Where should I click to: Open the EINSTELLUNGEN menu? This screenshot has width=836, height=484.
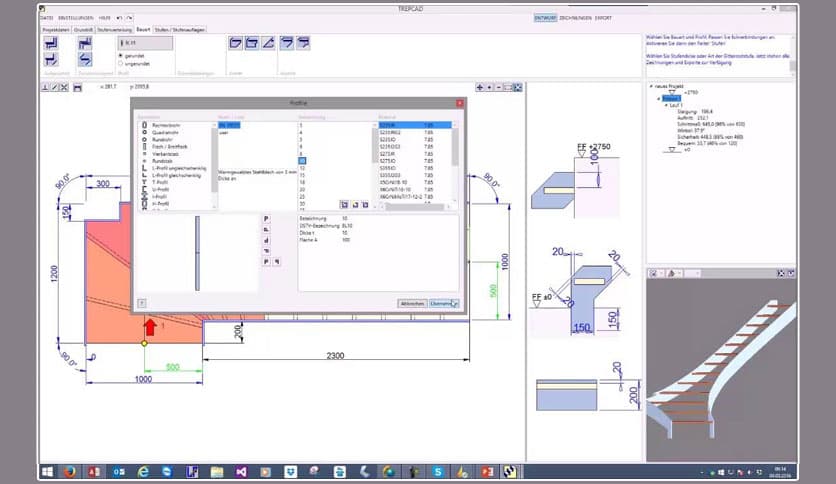(x=75, y=18)
